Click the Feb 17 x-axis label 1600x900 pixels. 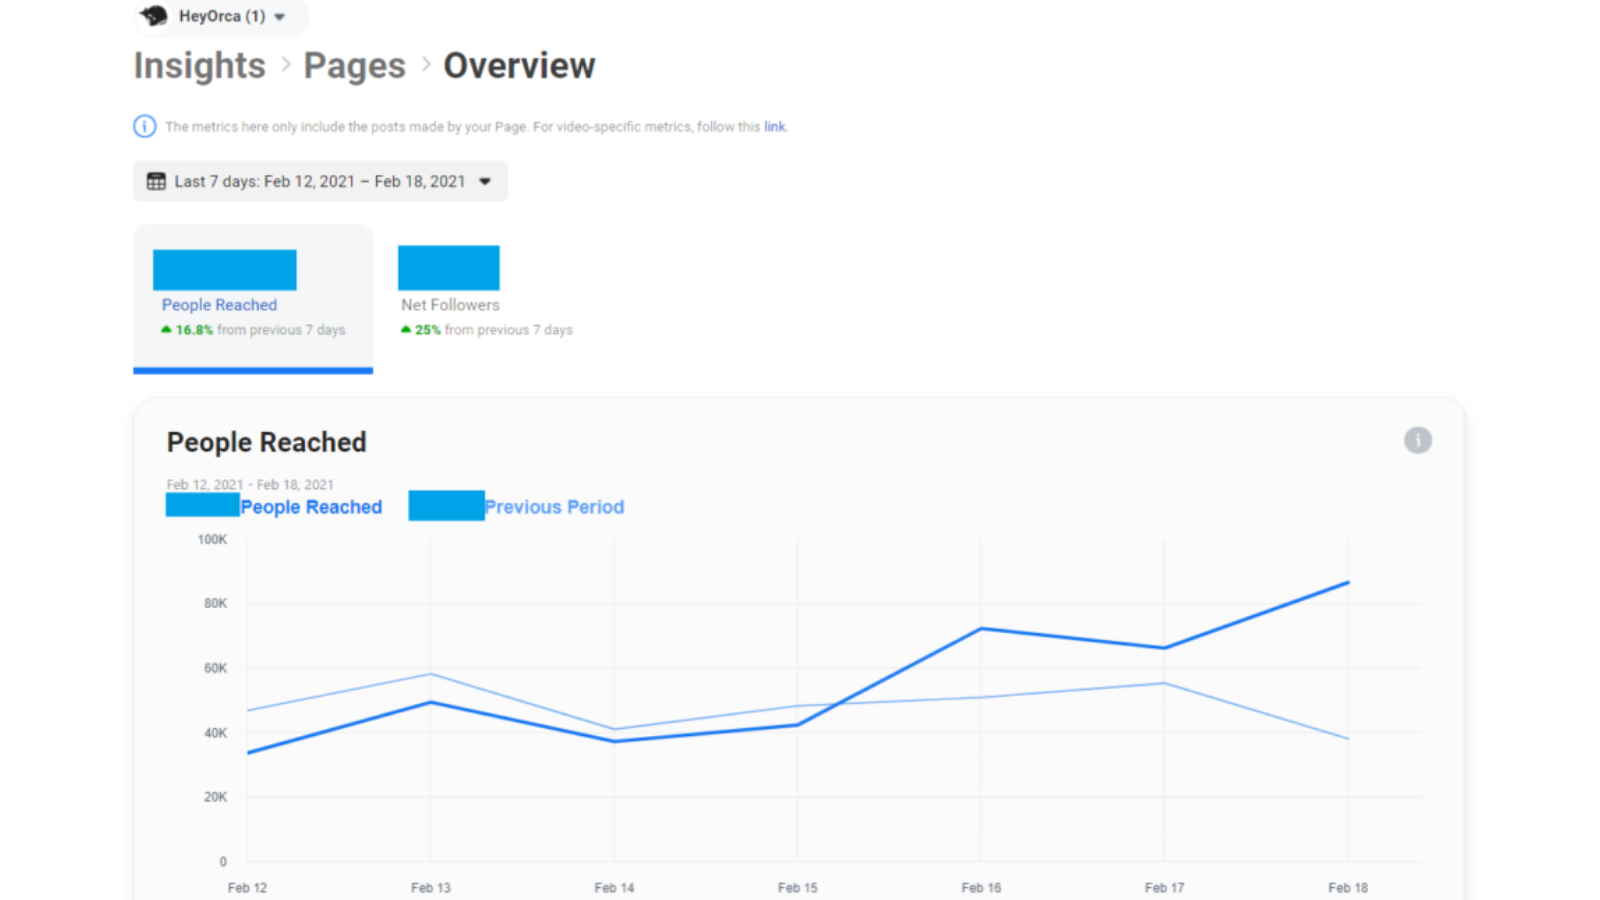pos(1165,888)
